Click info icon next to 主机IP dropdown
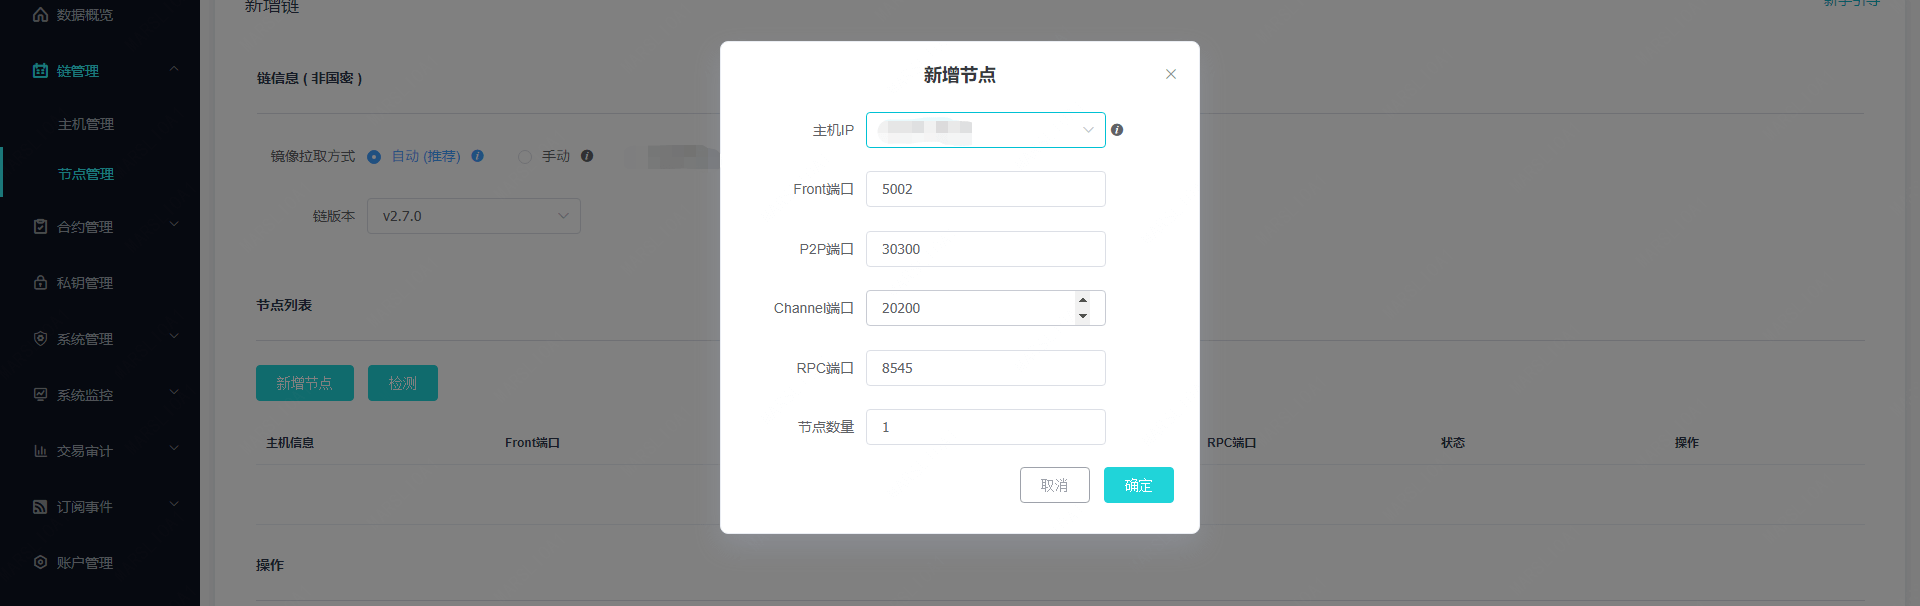 click(x=1117, y=130)
